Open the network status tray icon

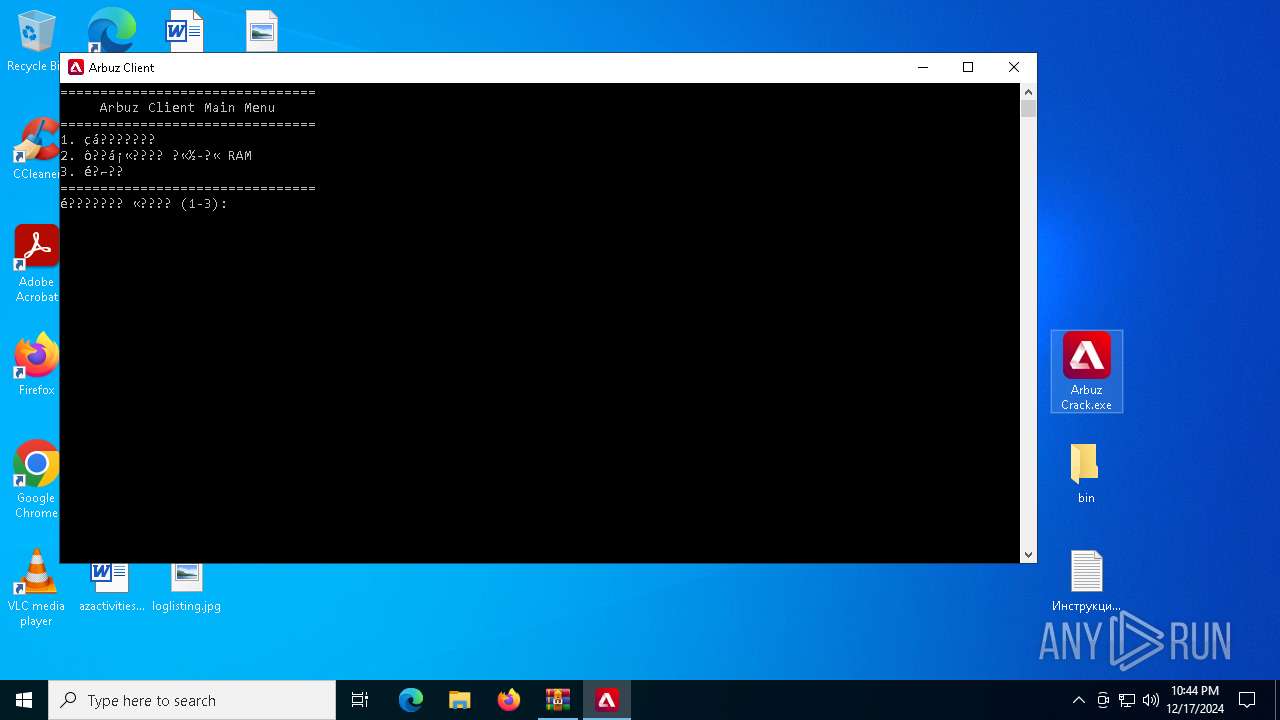click(1127, 700)
